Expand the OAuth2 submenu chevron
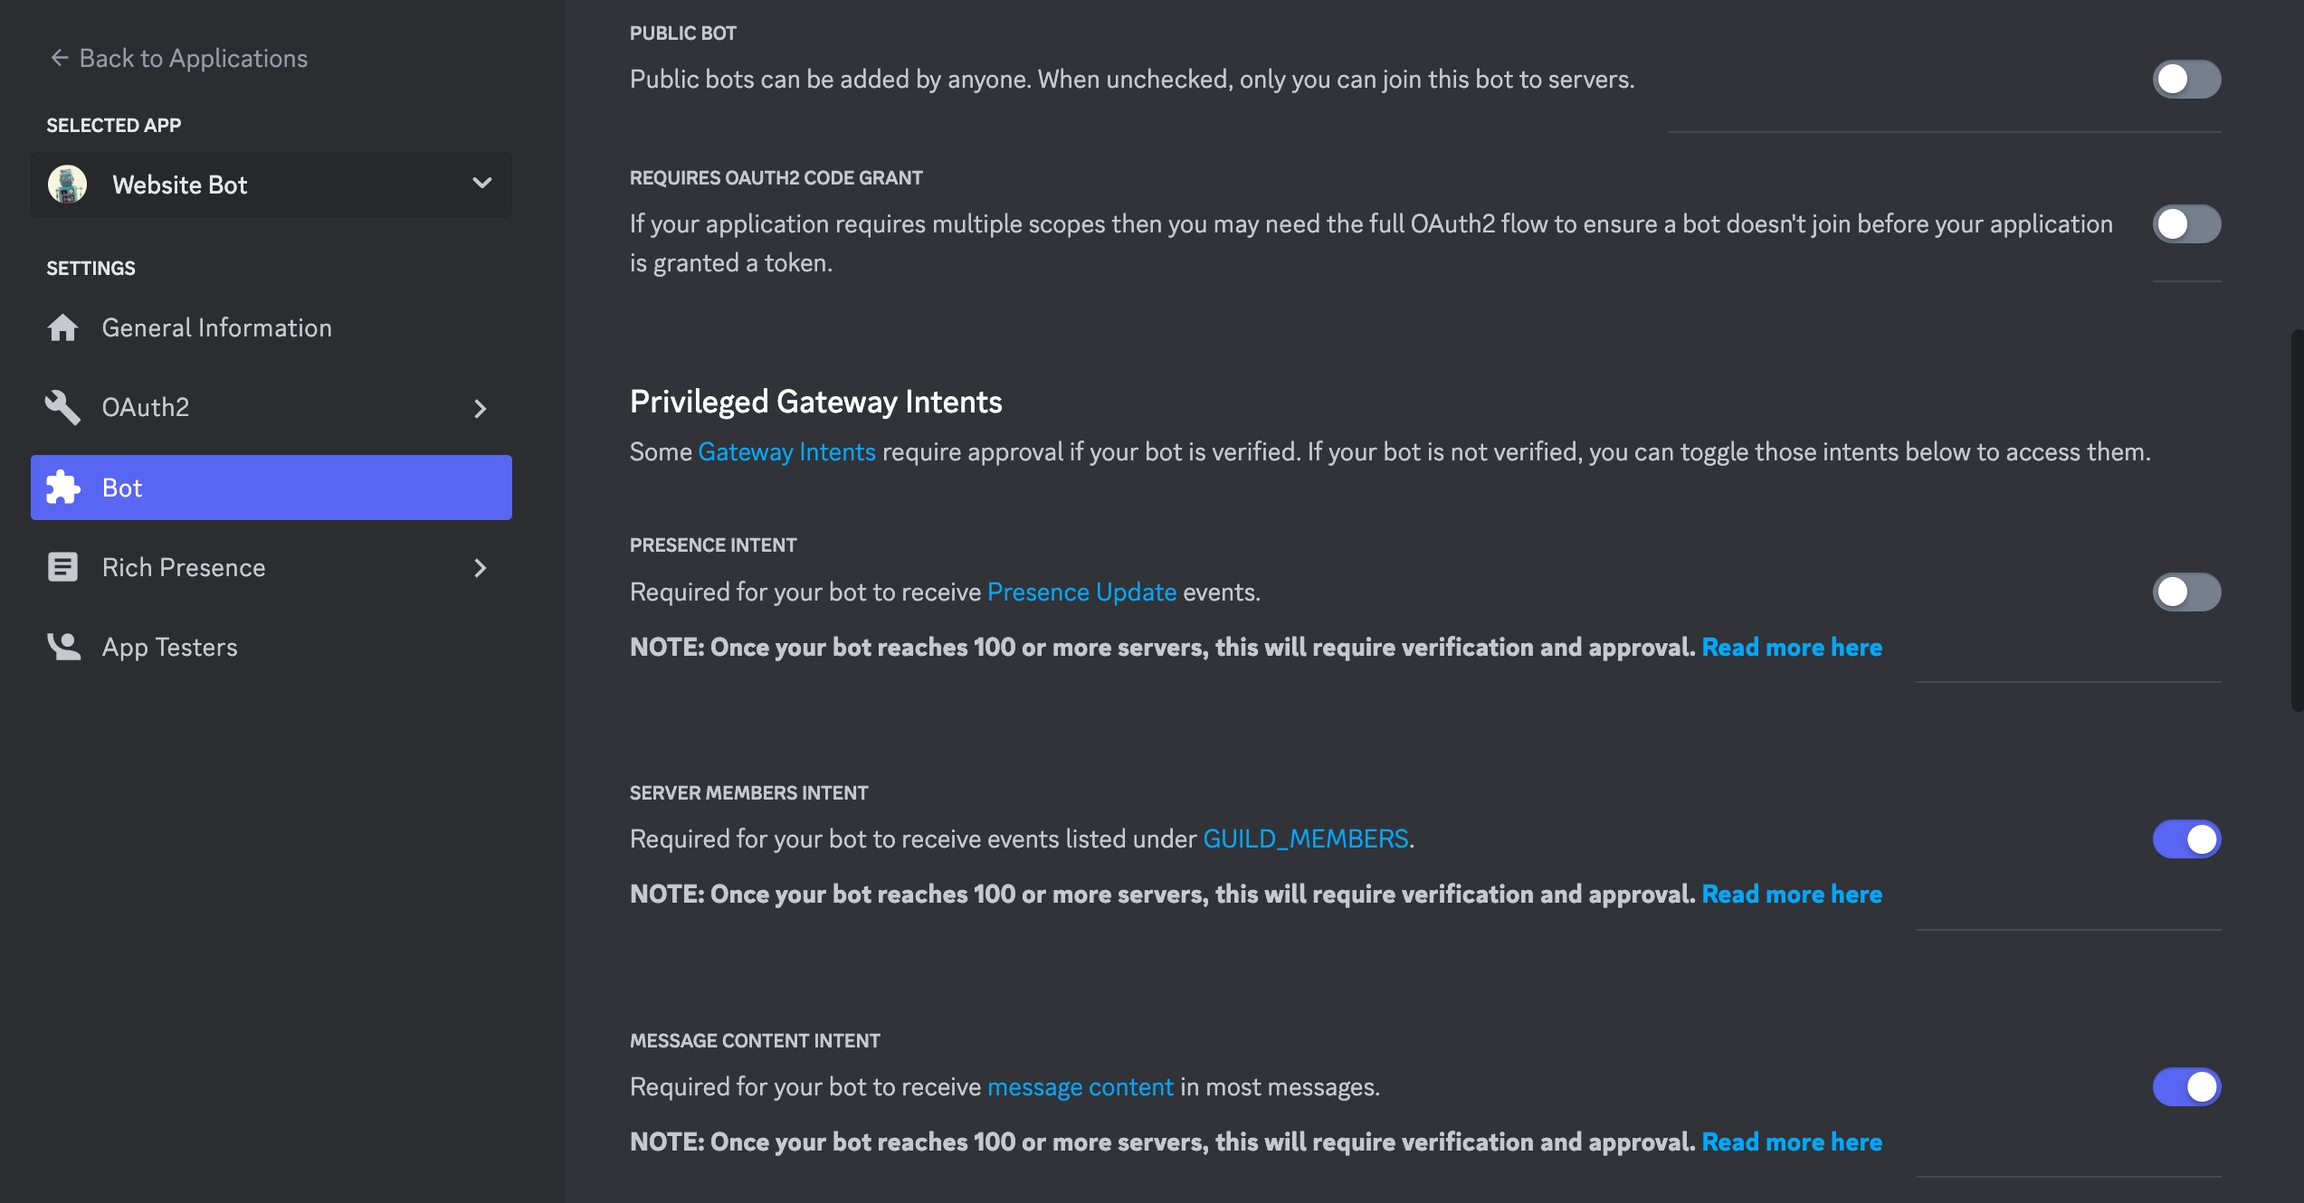 pyautogui.click(x=480, y=408)
